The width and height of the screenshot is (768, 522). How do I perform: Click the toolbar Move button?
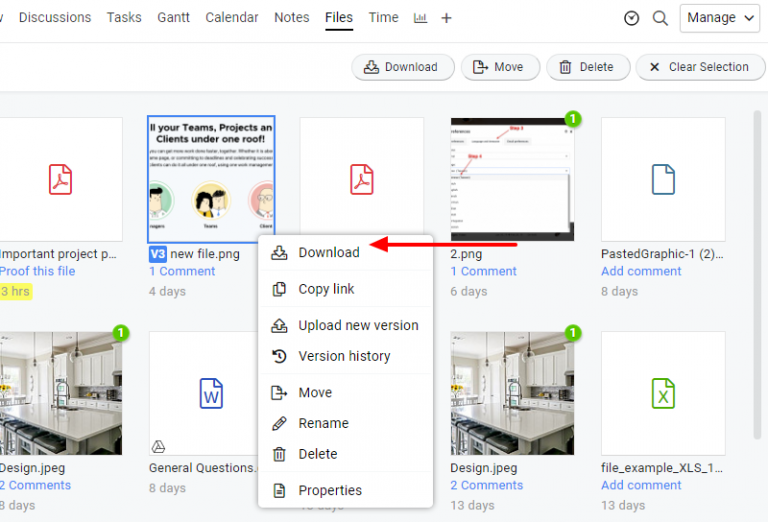[x=498, y=67]
